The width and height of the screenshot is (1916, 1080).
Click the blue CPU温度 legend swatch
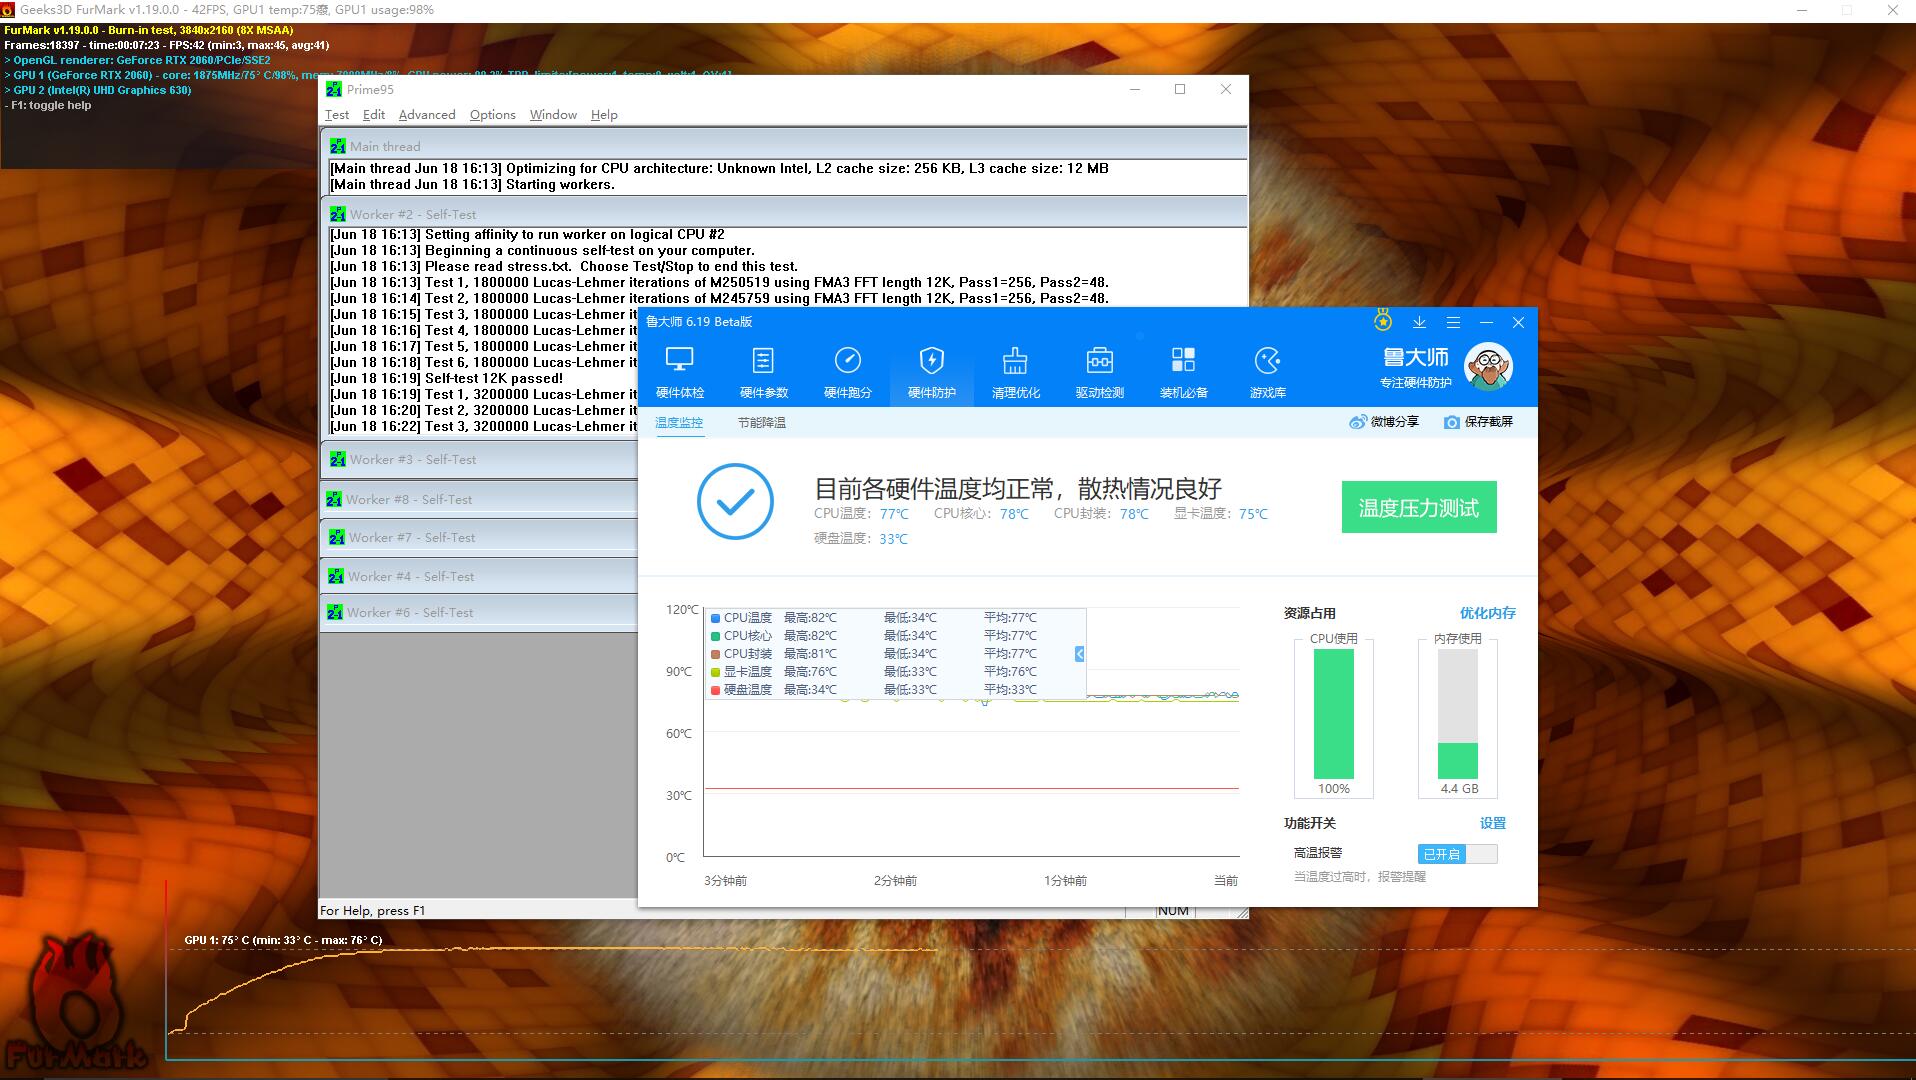pyautogui.click(x=715, y=618)
